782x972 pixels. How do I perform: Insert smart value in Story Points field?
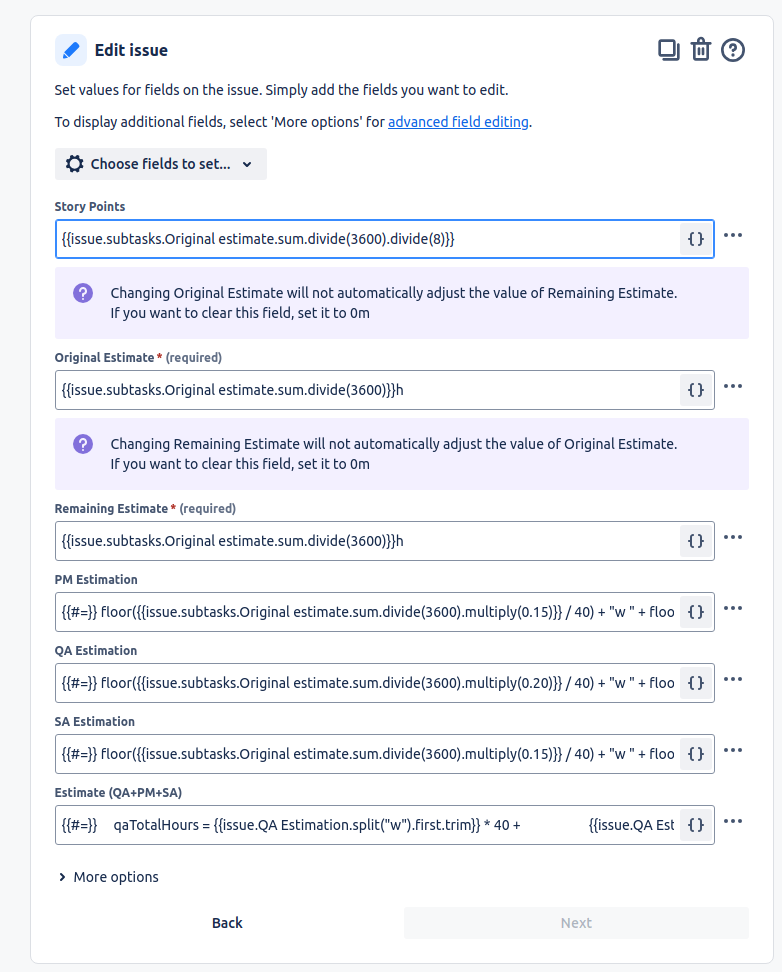[x=695, y=239]
